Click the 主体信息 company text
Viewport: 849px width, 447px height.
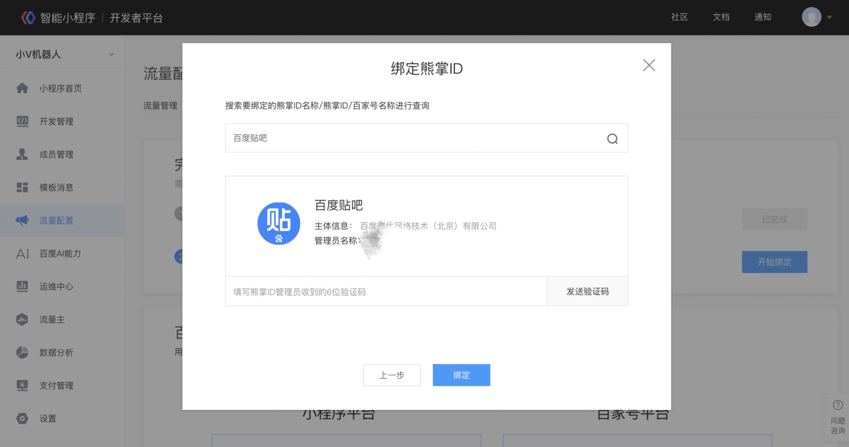[x=428, y=226]
